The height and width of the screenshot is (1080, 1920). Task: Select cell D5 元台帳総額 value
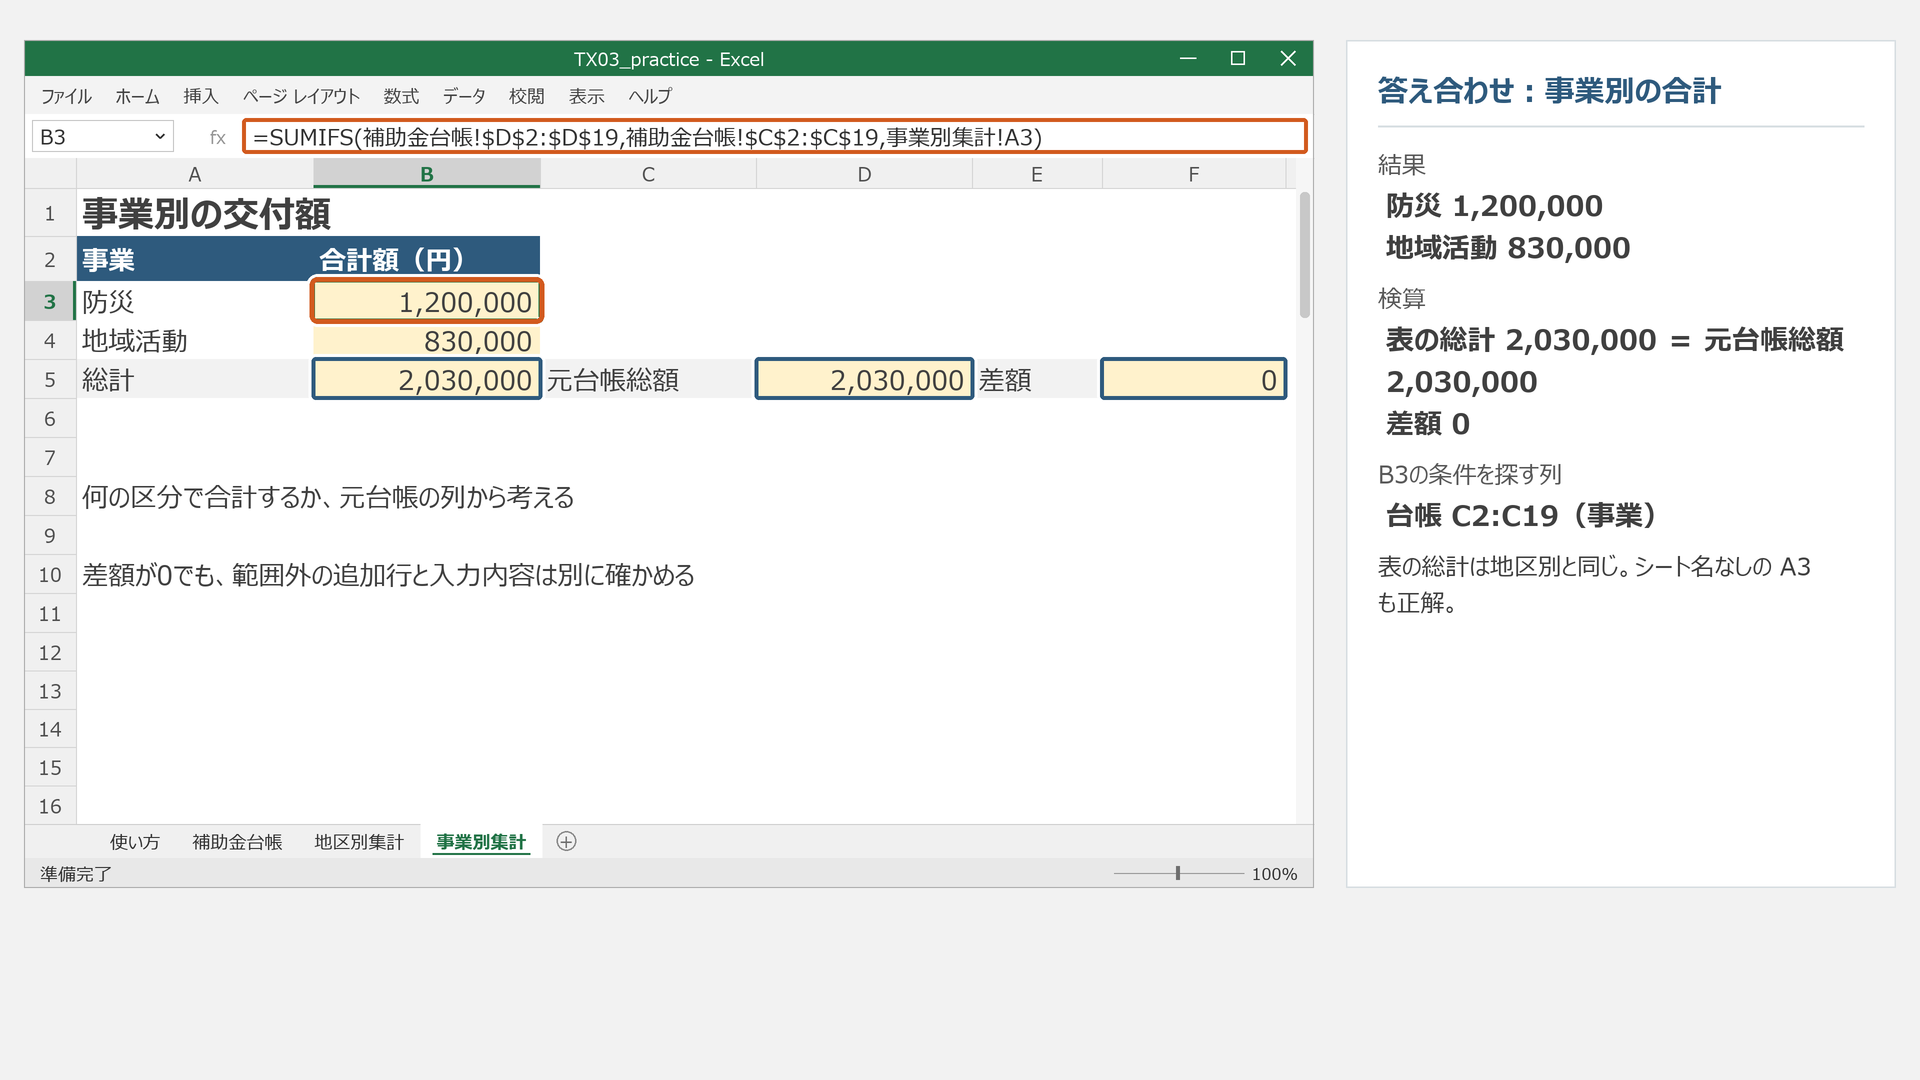[x=864, y=380]
